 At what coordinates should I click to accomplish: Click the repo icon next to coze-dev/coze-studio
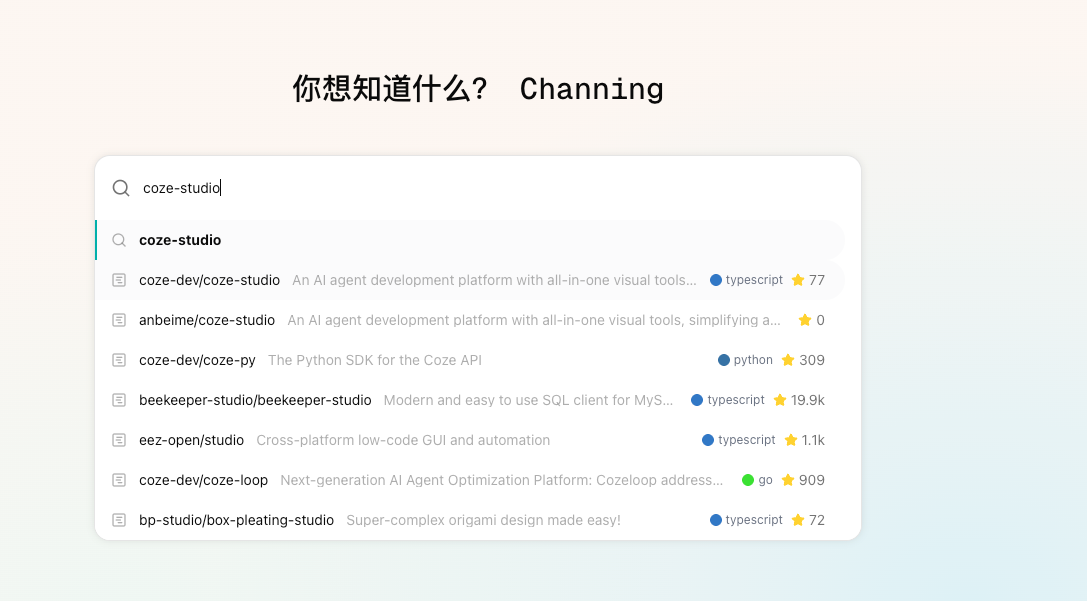119,280
